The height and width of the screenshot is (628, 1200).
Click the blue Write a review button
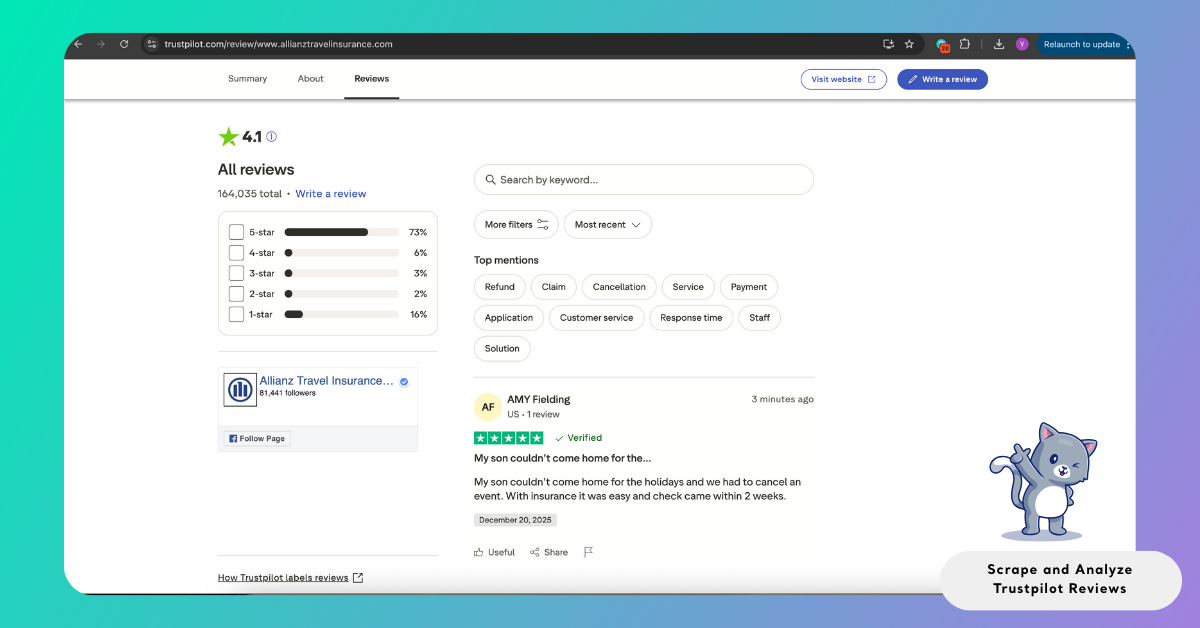942,79
